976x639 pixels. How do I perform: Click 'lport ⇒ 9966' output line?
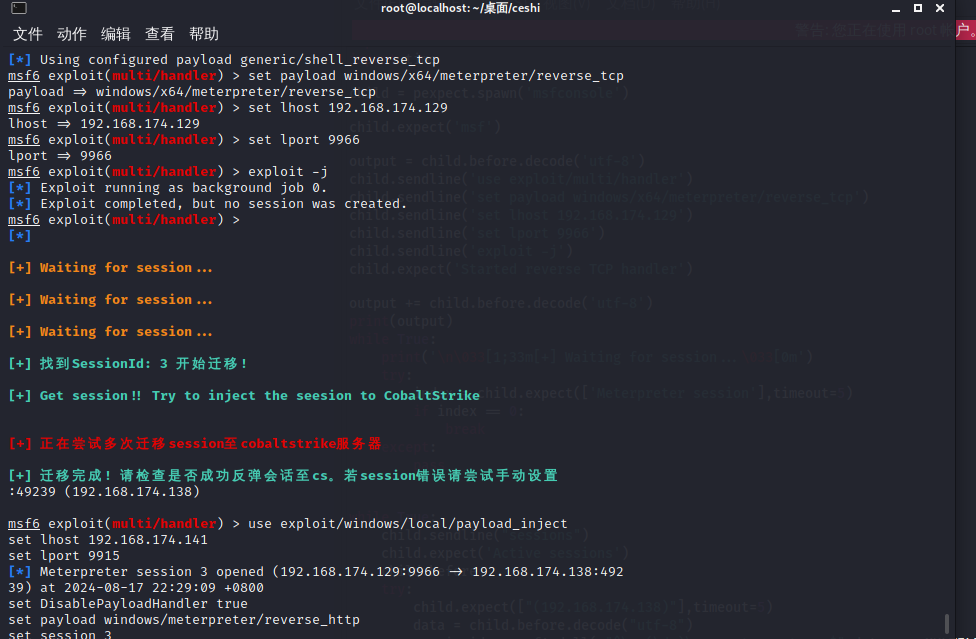point(60,156)
